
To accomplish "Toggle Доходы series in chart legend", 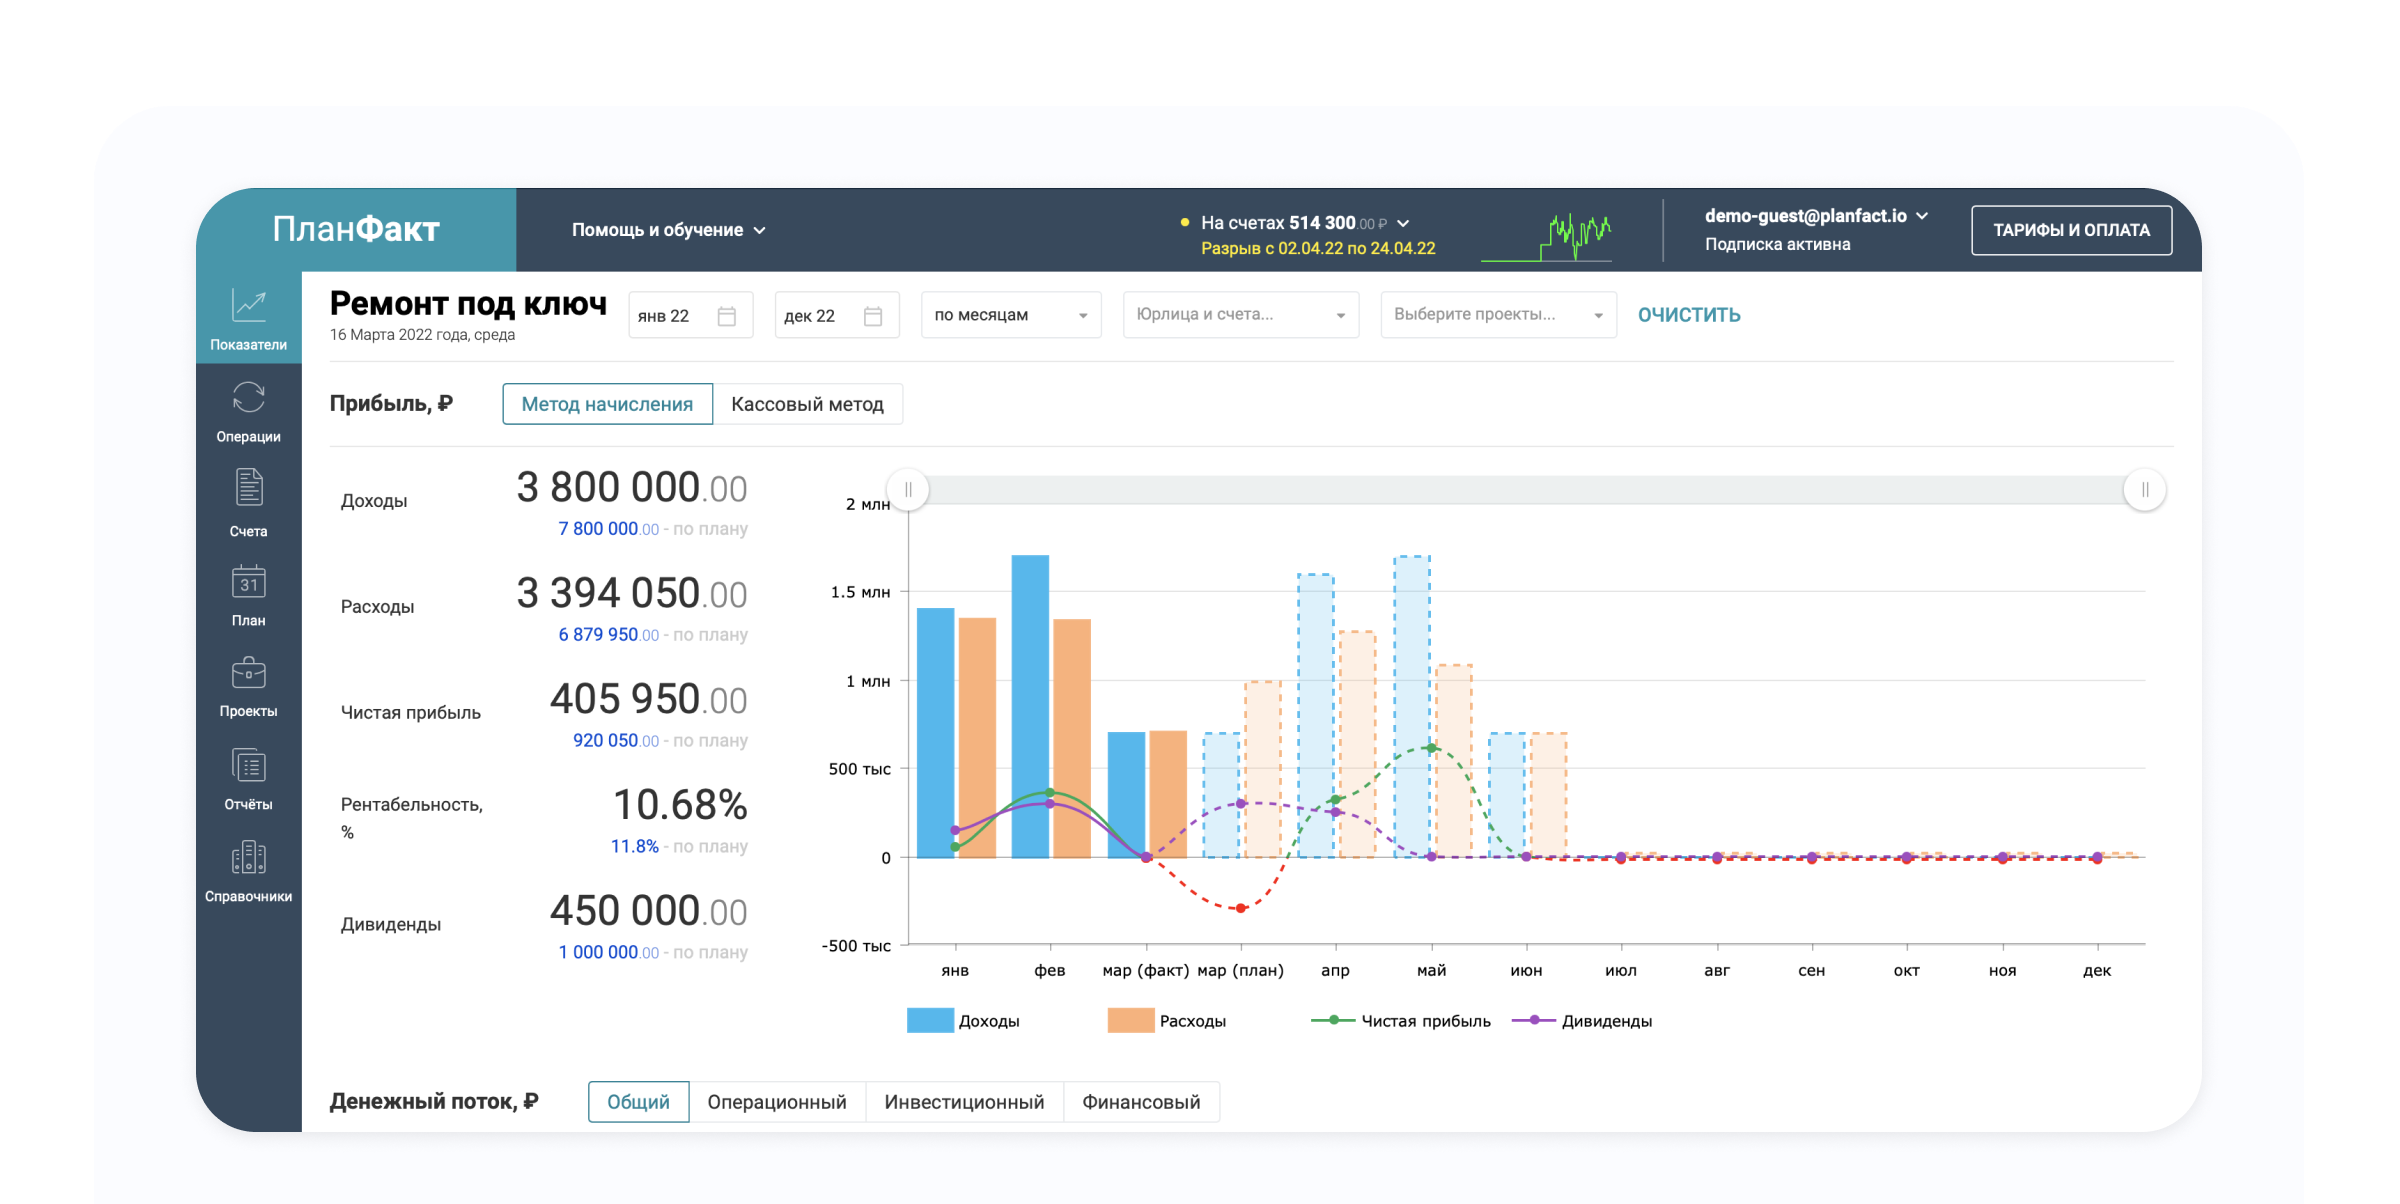I will click(963, 1021).
